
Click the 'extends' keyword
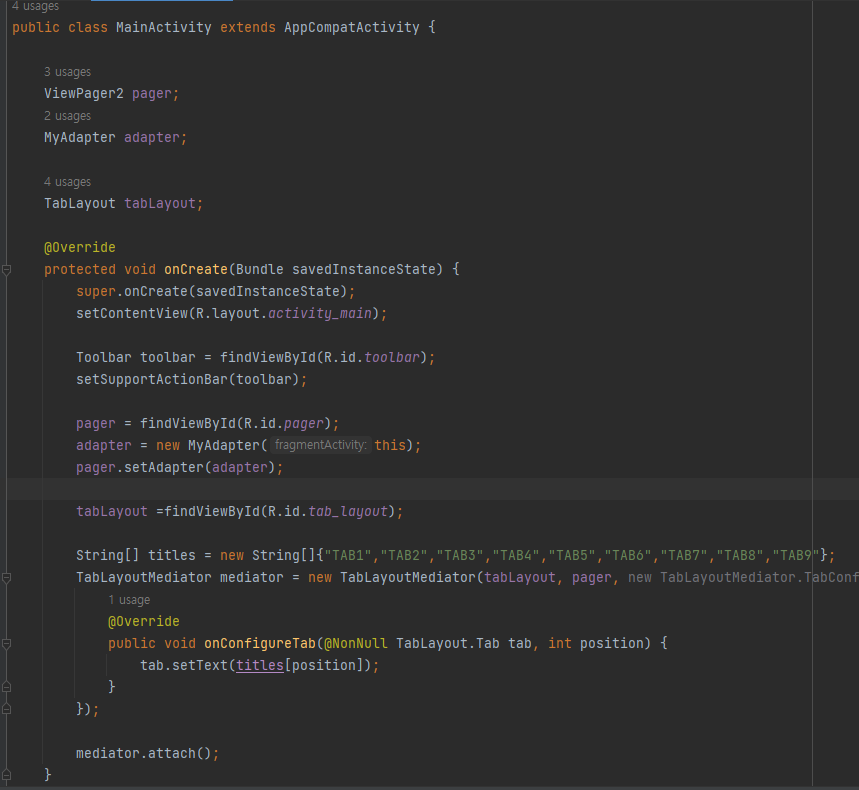(248, 27)
